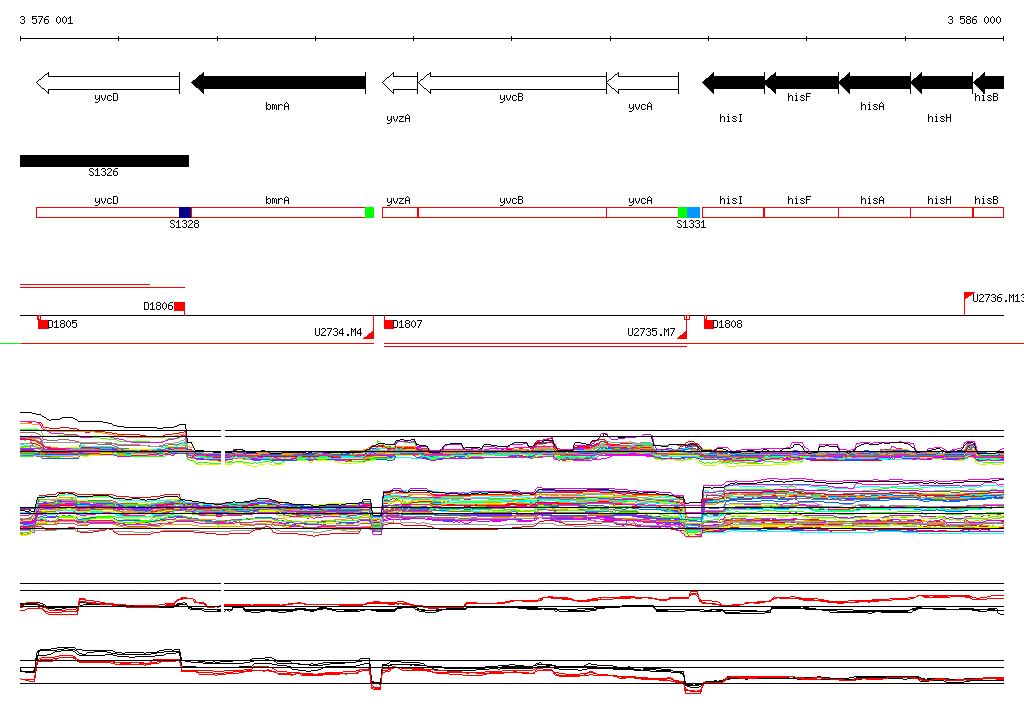This screenshot has height=714, width=1024.
Task: Click the S1328 text label
Action: pos(184,224)
